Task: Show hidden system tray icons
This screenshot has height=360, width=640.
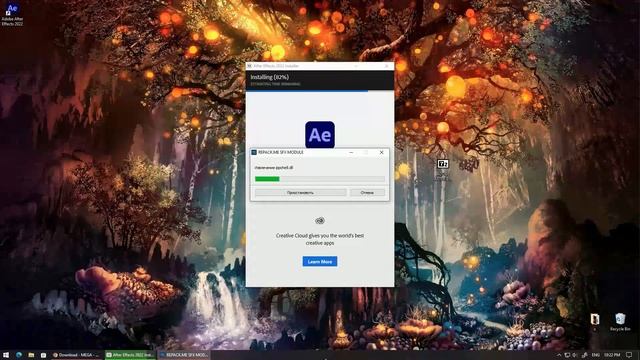Action: pos(559,355)
